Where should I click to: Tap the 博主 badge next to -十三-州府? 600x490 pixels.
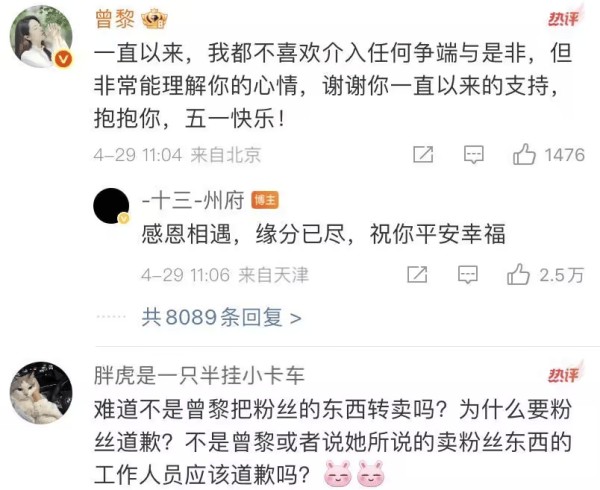pyautogui.click(x=265, y=200)
